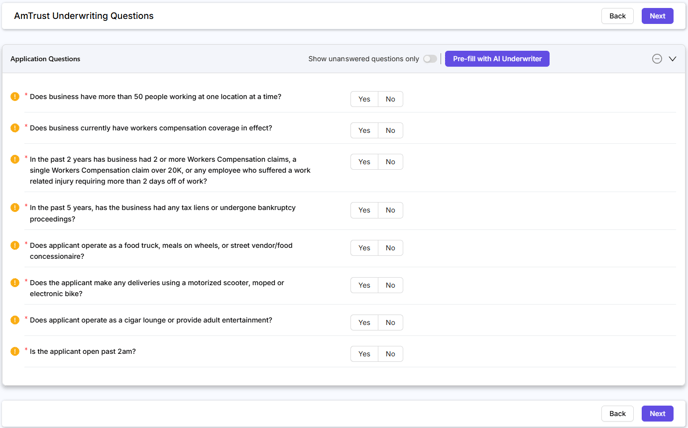The width and height of the screenshot is (688, 428).
Task: Answer No to more than 50 people question
Action: (x=391, y=99)
